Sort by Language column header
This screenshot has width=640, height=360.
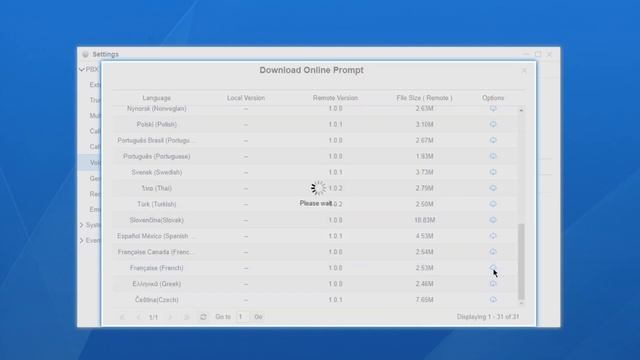[156, 98]
